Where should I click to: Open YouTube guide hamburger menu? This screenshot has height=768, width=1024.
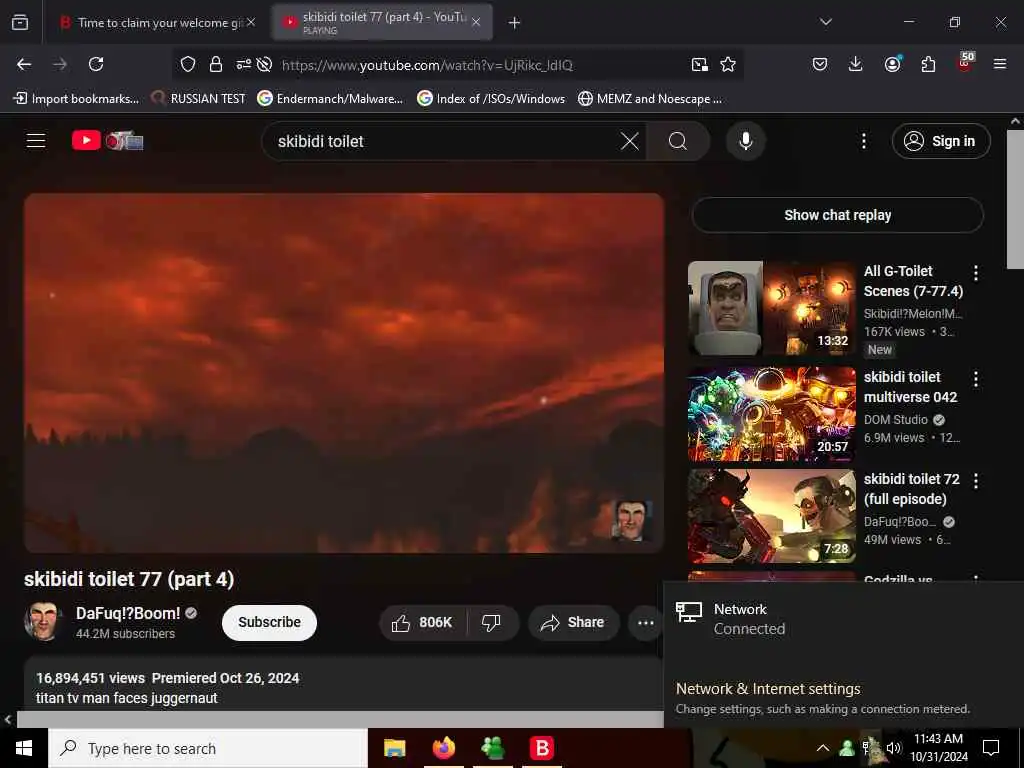[36, 140]
